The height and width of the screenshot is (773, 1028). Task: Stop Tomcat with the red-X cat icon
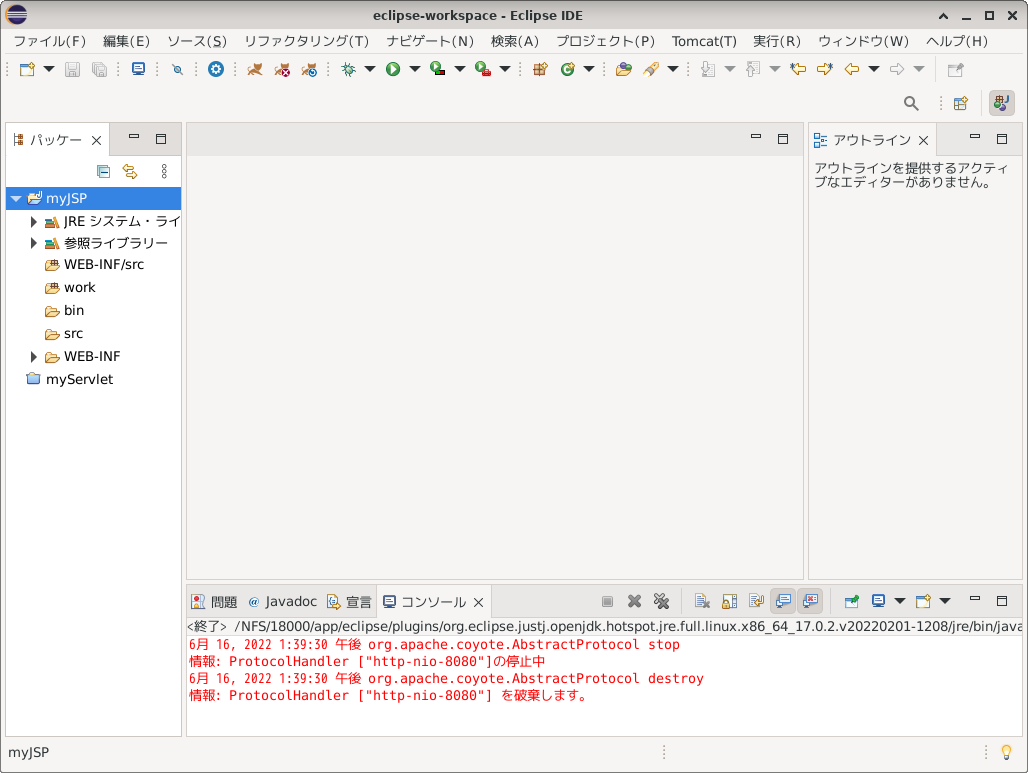point(282,69)
